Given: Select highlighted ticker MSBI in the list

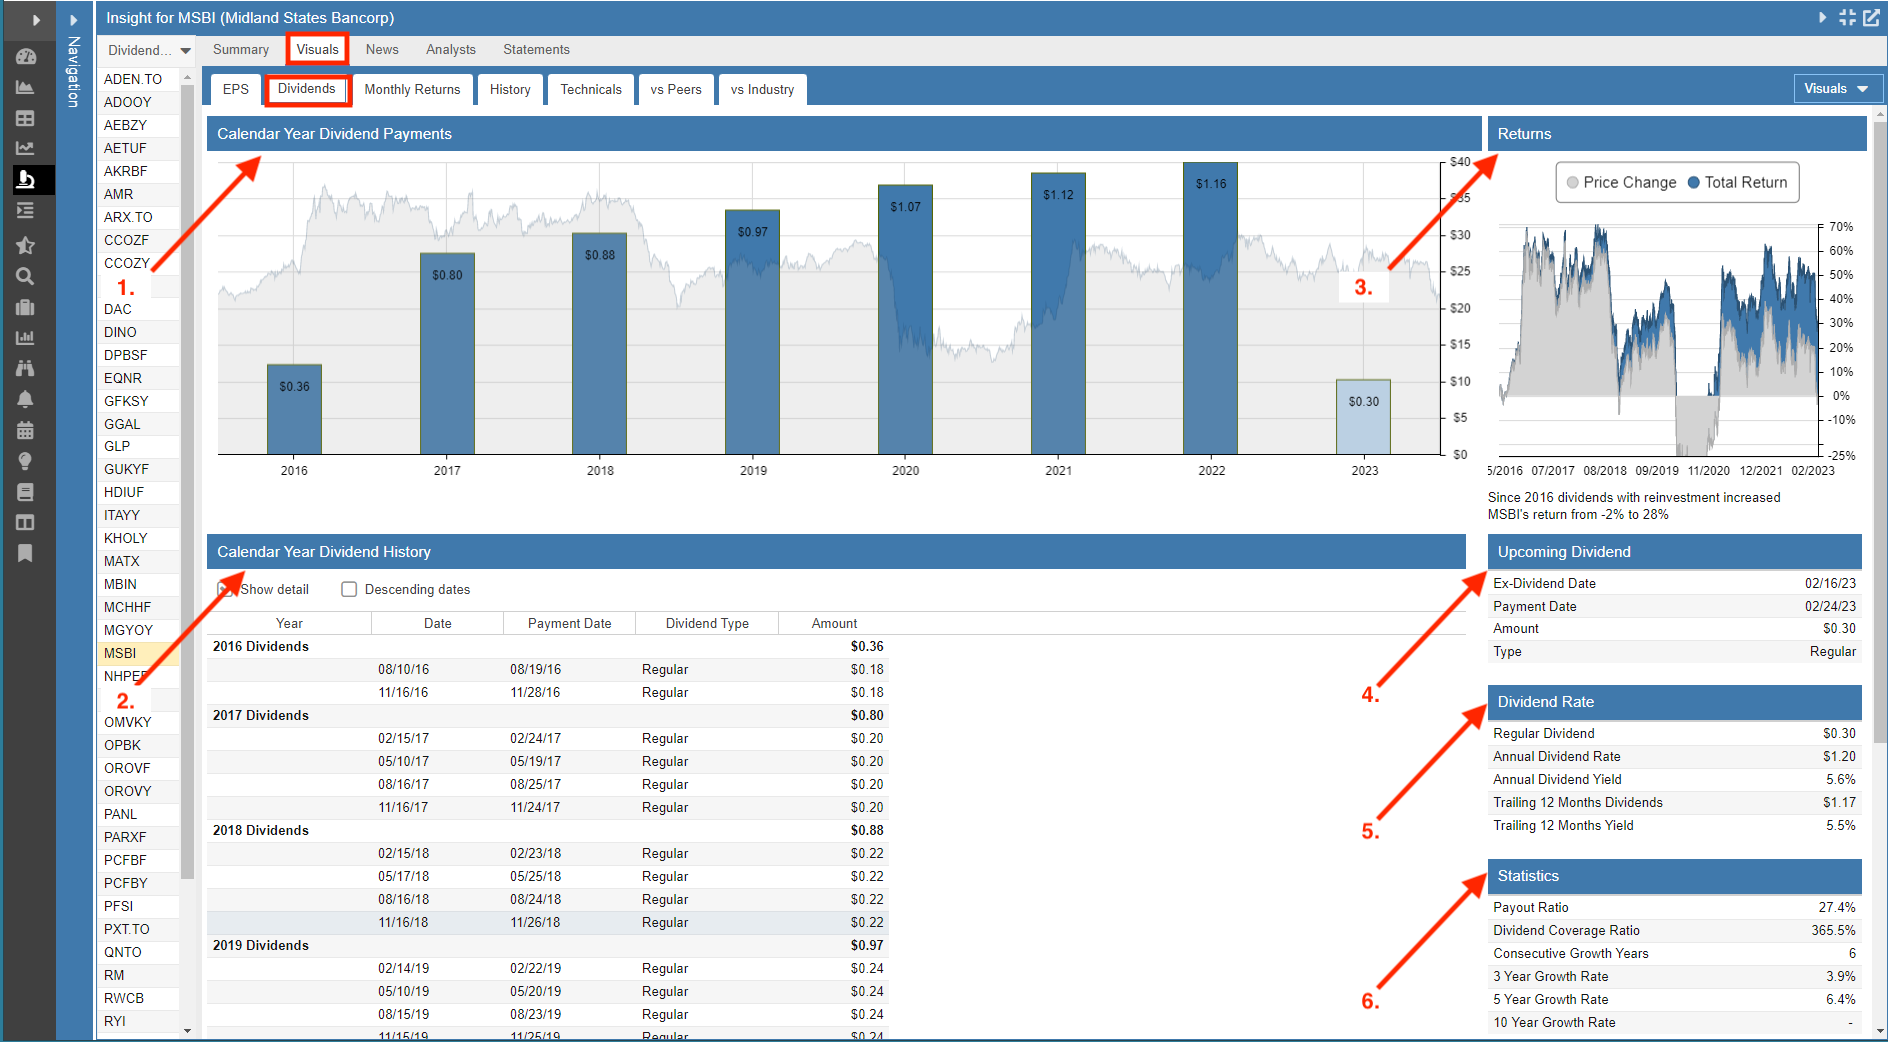Looking at the screenshot, I should click(138, 653).
